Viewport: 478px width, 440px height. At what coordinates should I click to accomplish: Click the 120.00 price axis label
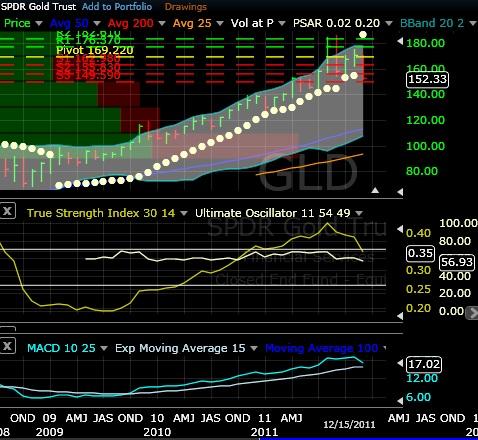pyautogui.click(x=425, y=120)
